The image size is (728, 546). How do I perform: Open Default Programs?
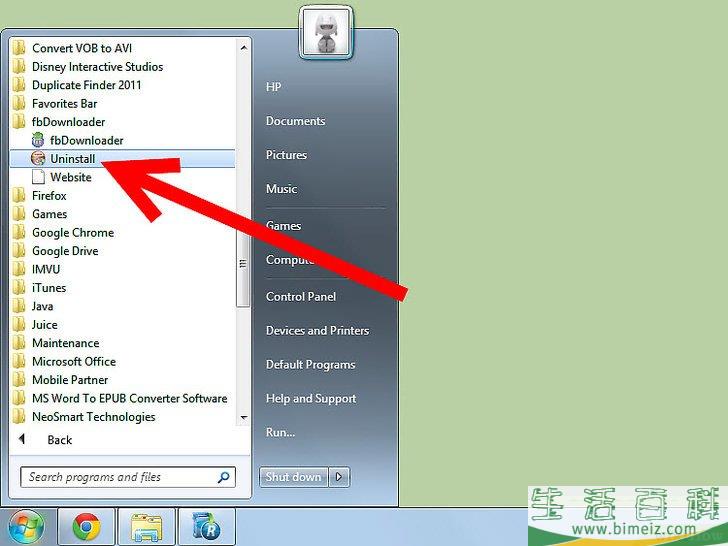[x=311, y=364]
